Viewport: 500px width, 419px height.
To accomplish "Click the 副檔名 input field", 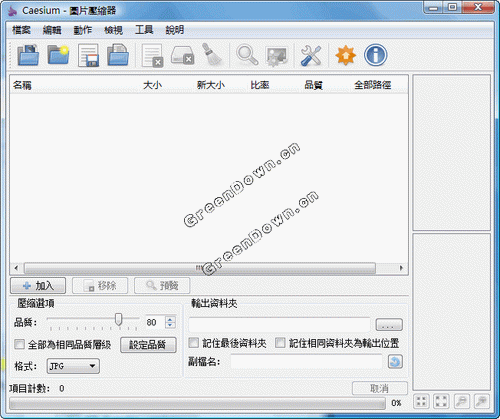I will 306,362.
